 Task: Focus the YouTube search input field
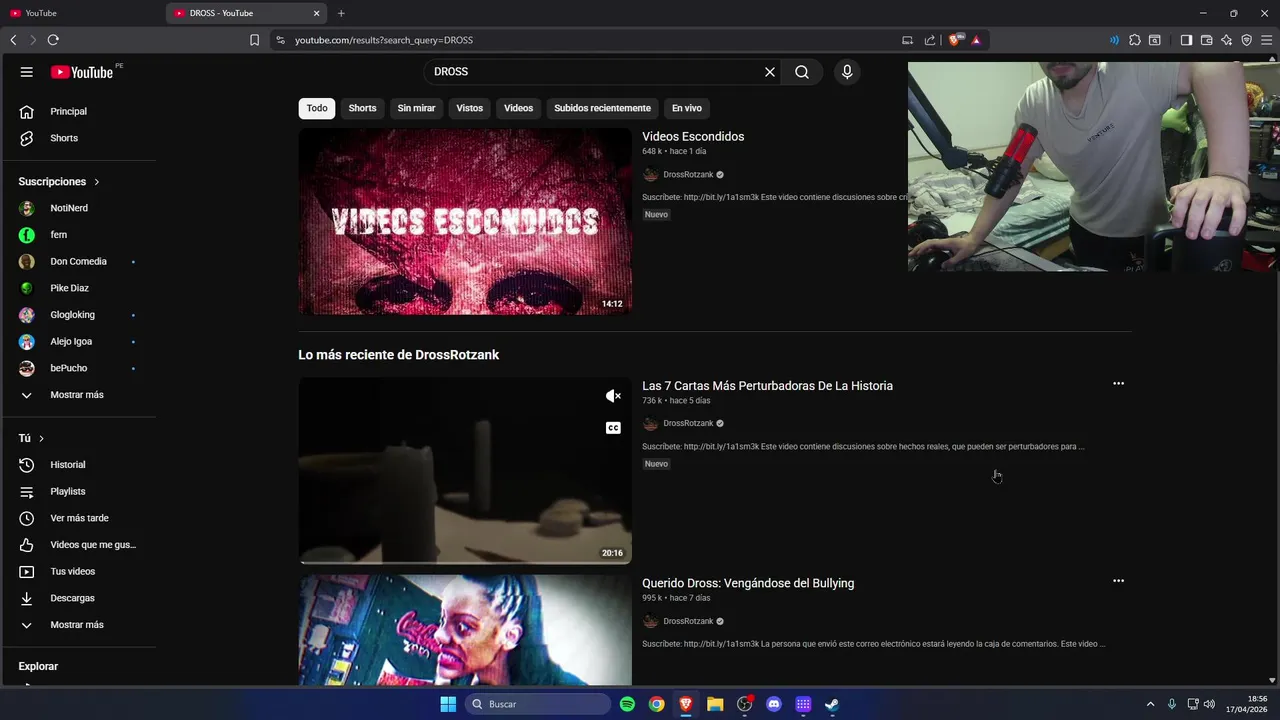(595, 72)
